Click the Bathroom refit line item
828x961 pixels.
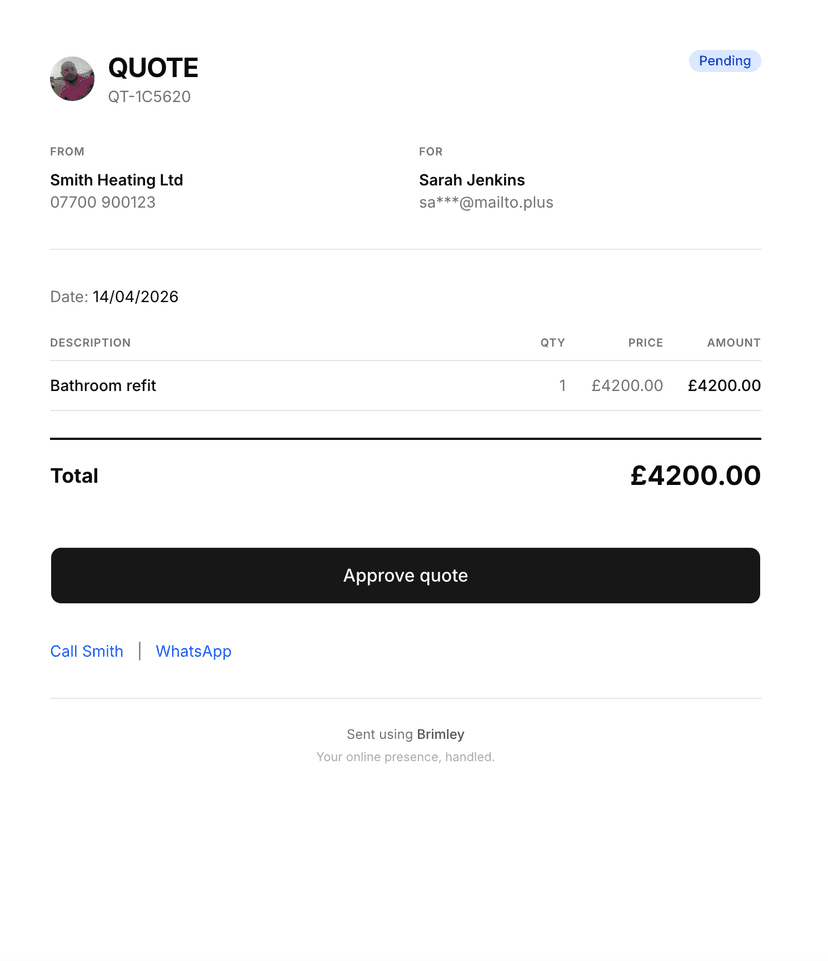point(103,386)
